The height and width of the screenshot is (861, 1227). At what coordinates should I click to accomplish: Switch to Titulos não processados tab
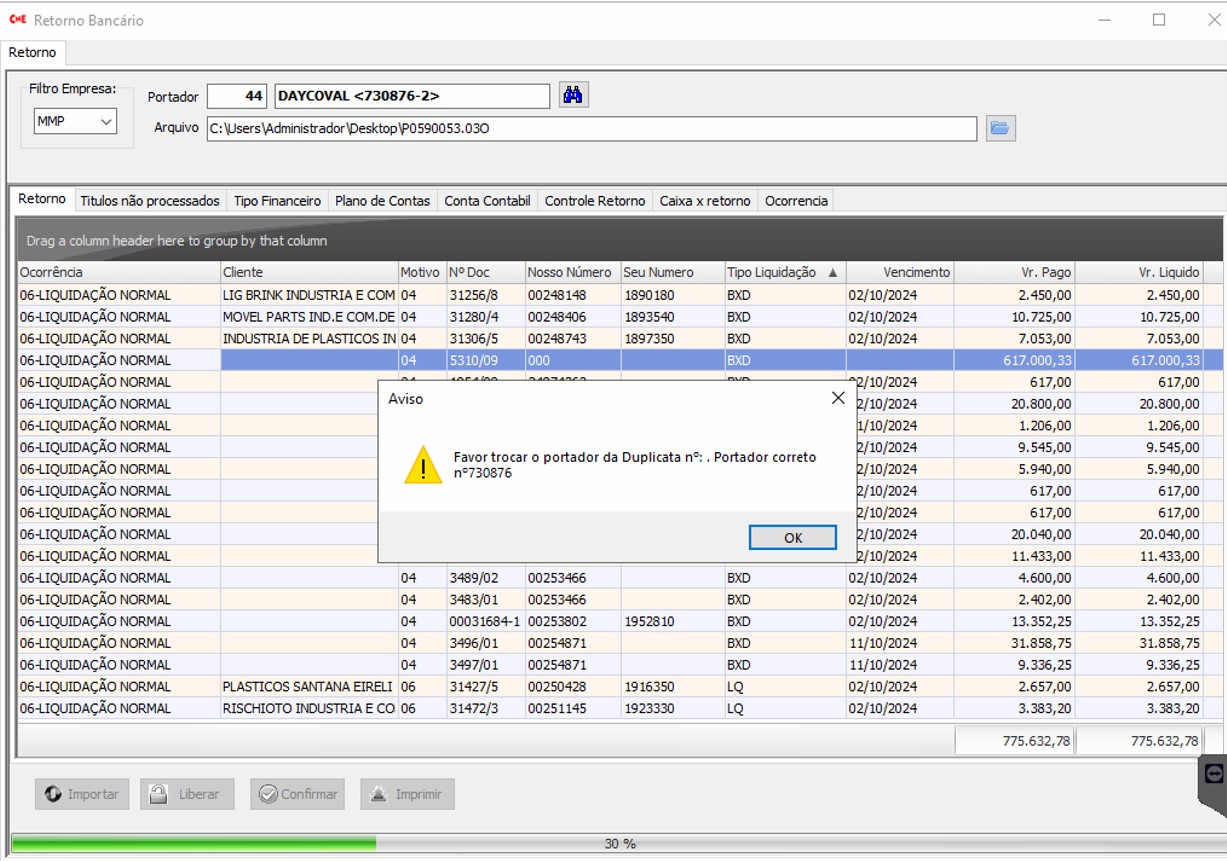[x=149, y=201]
